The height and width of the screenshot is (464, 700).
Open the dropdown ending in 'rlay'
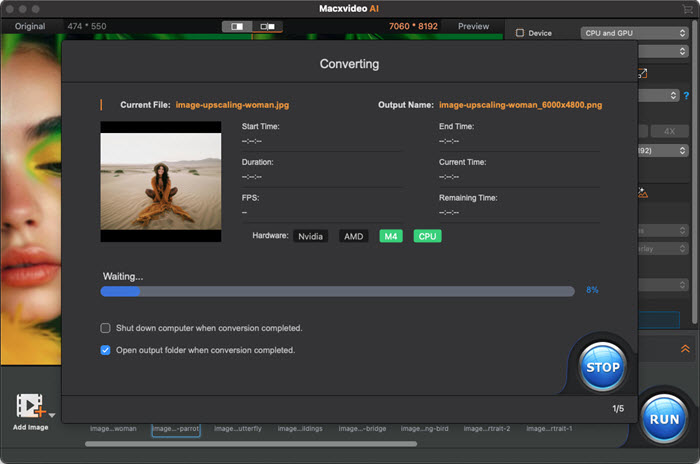(663, 249)
